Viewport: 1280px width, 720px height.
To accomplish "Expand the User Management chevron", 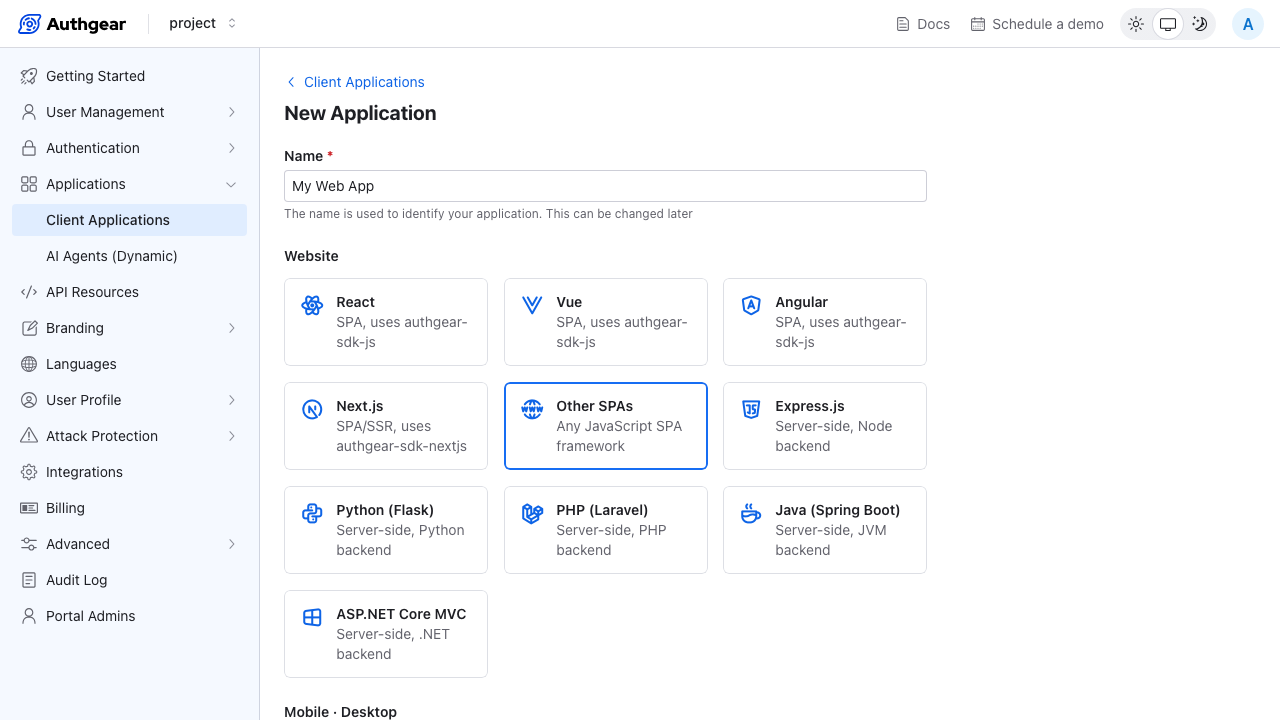I will 231,112.
